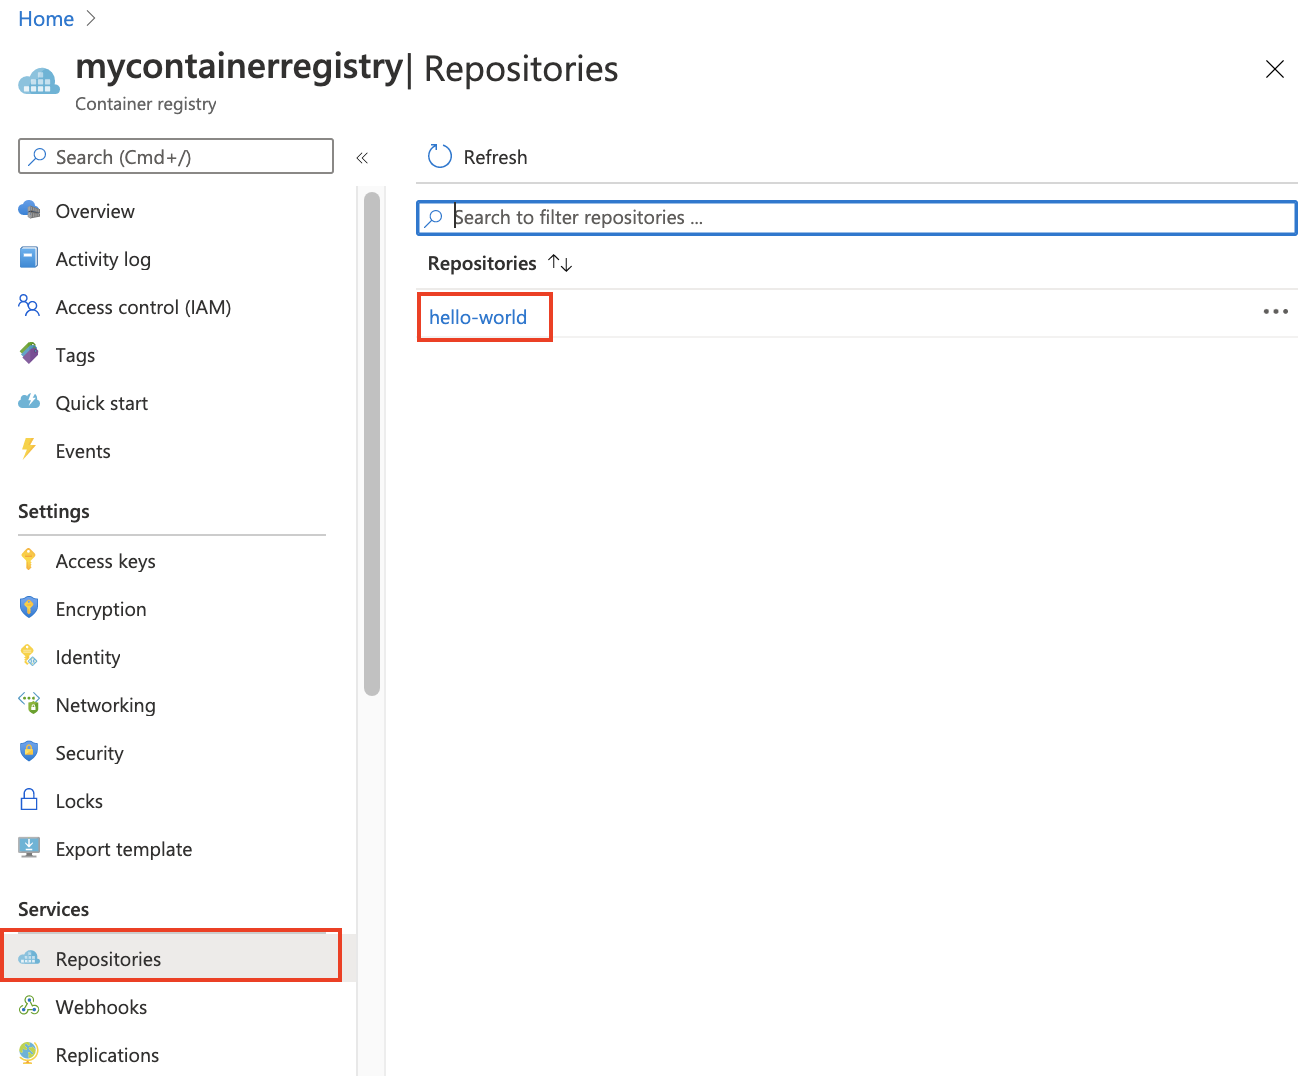The width and height of the screenshot is (1306, 1076).
Task: Select Repositories under Services
Action: [x=108, y=958]
